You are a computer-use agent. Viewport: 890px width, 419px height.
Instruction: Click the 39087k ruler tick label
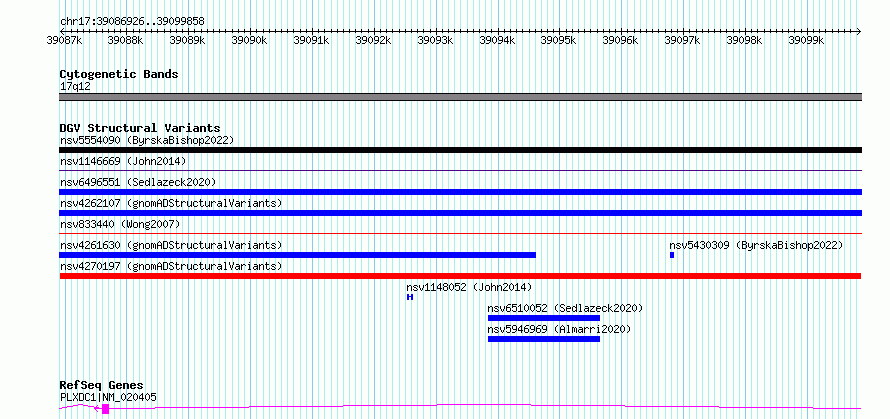(x=64, y=40)
